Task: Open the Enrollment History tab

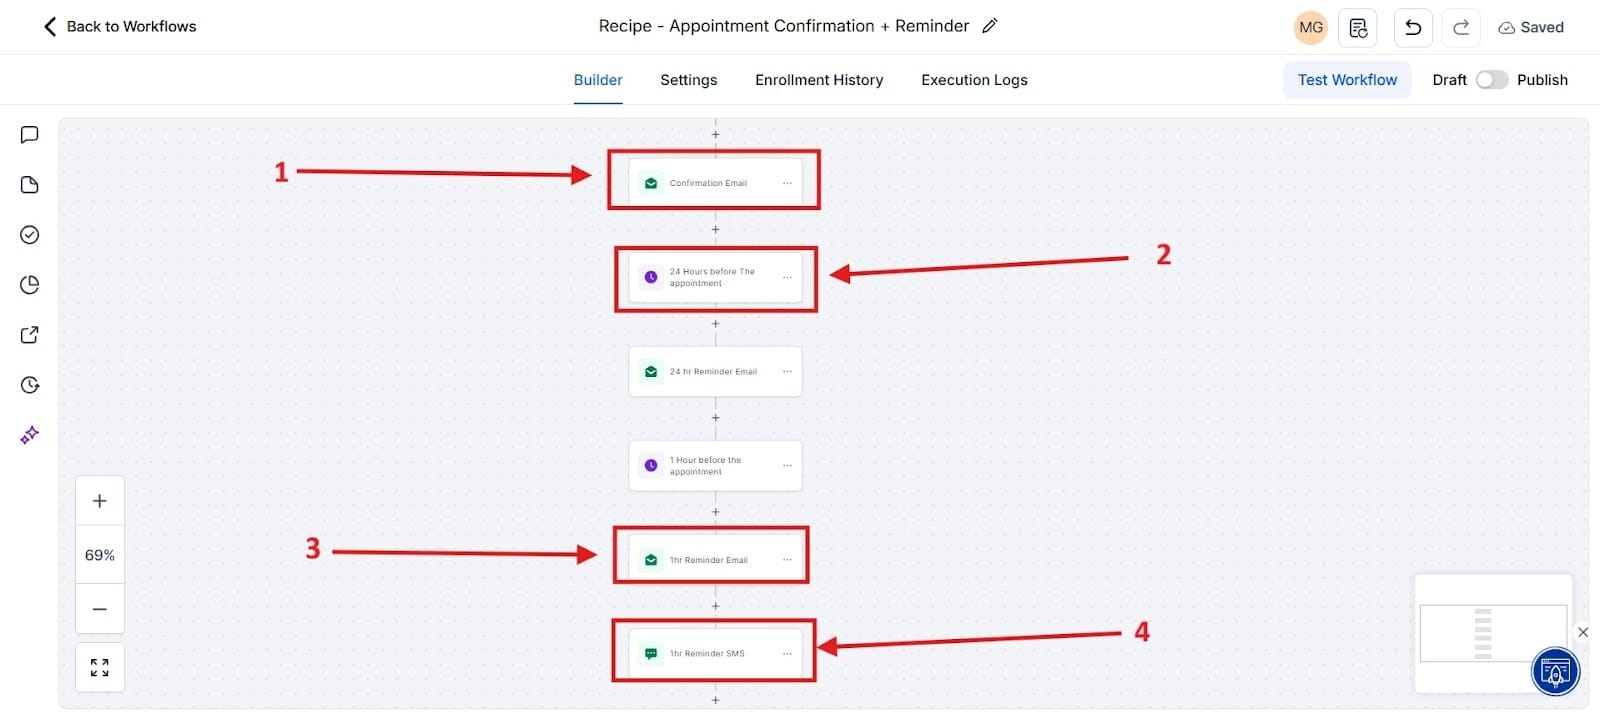Action: click(819, 80)
